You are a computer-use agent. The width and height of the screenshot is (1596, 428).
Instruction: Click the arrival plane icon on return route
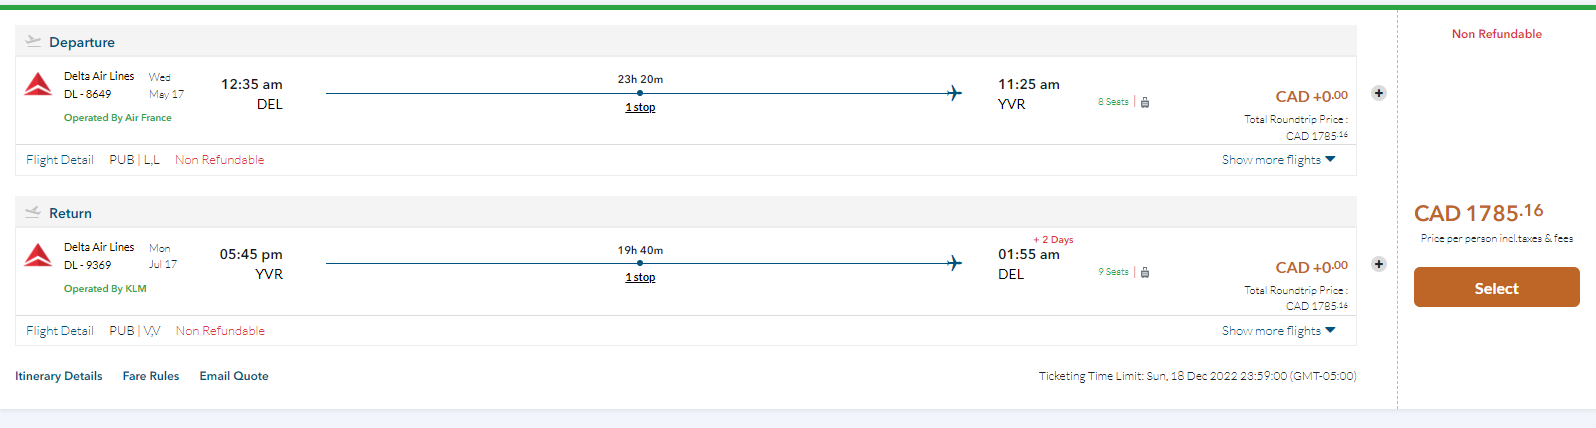pyautogui.click(x=954, y=263)
